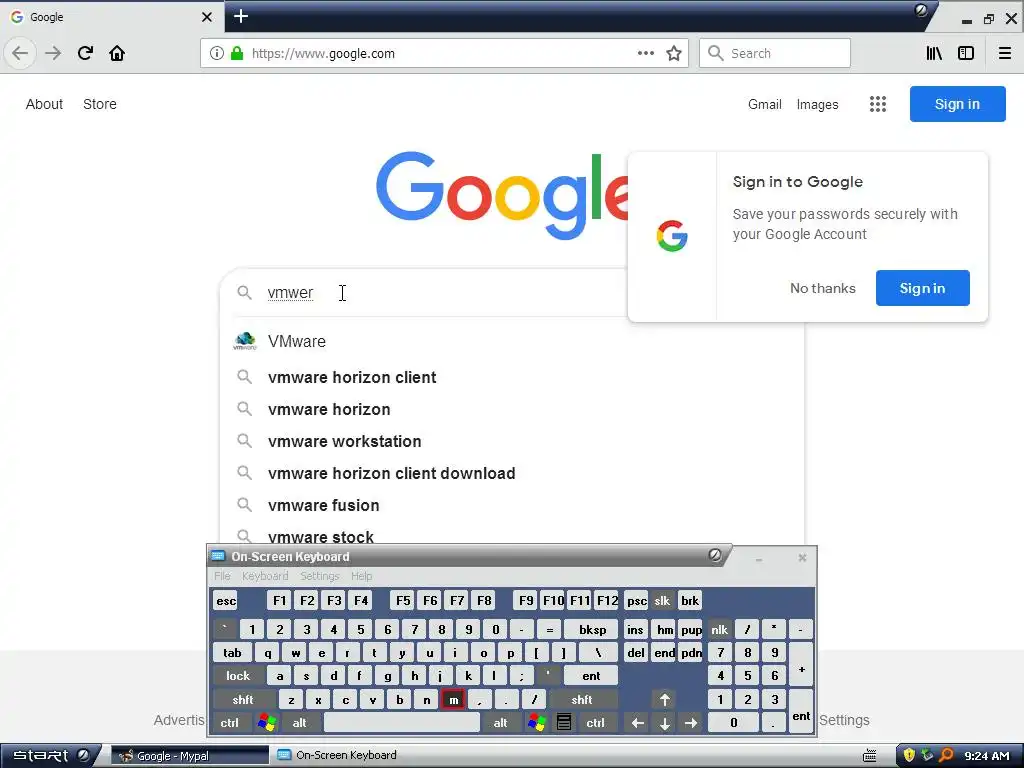Click the orange search icon in system tray

(946, 756)
